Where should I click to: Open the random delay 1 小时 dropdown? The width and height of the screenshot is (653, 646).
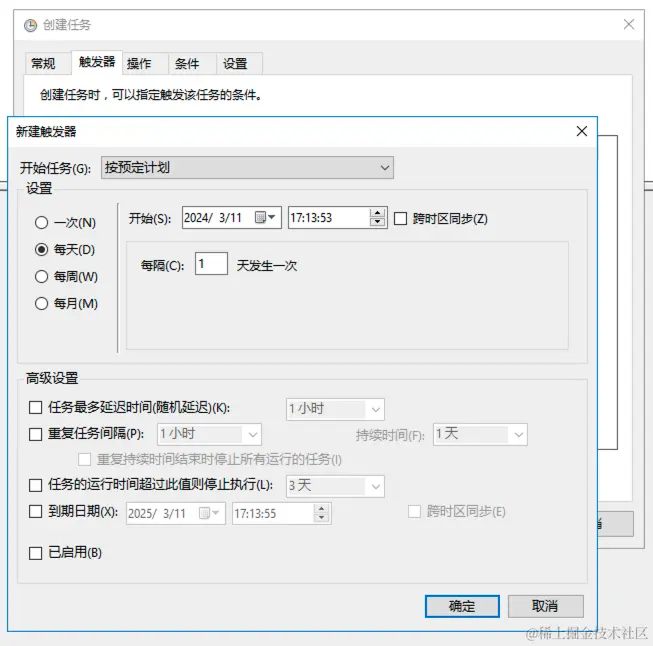(x=335, y=409)
